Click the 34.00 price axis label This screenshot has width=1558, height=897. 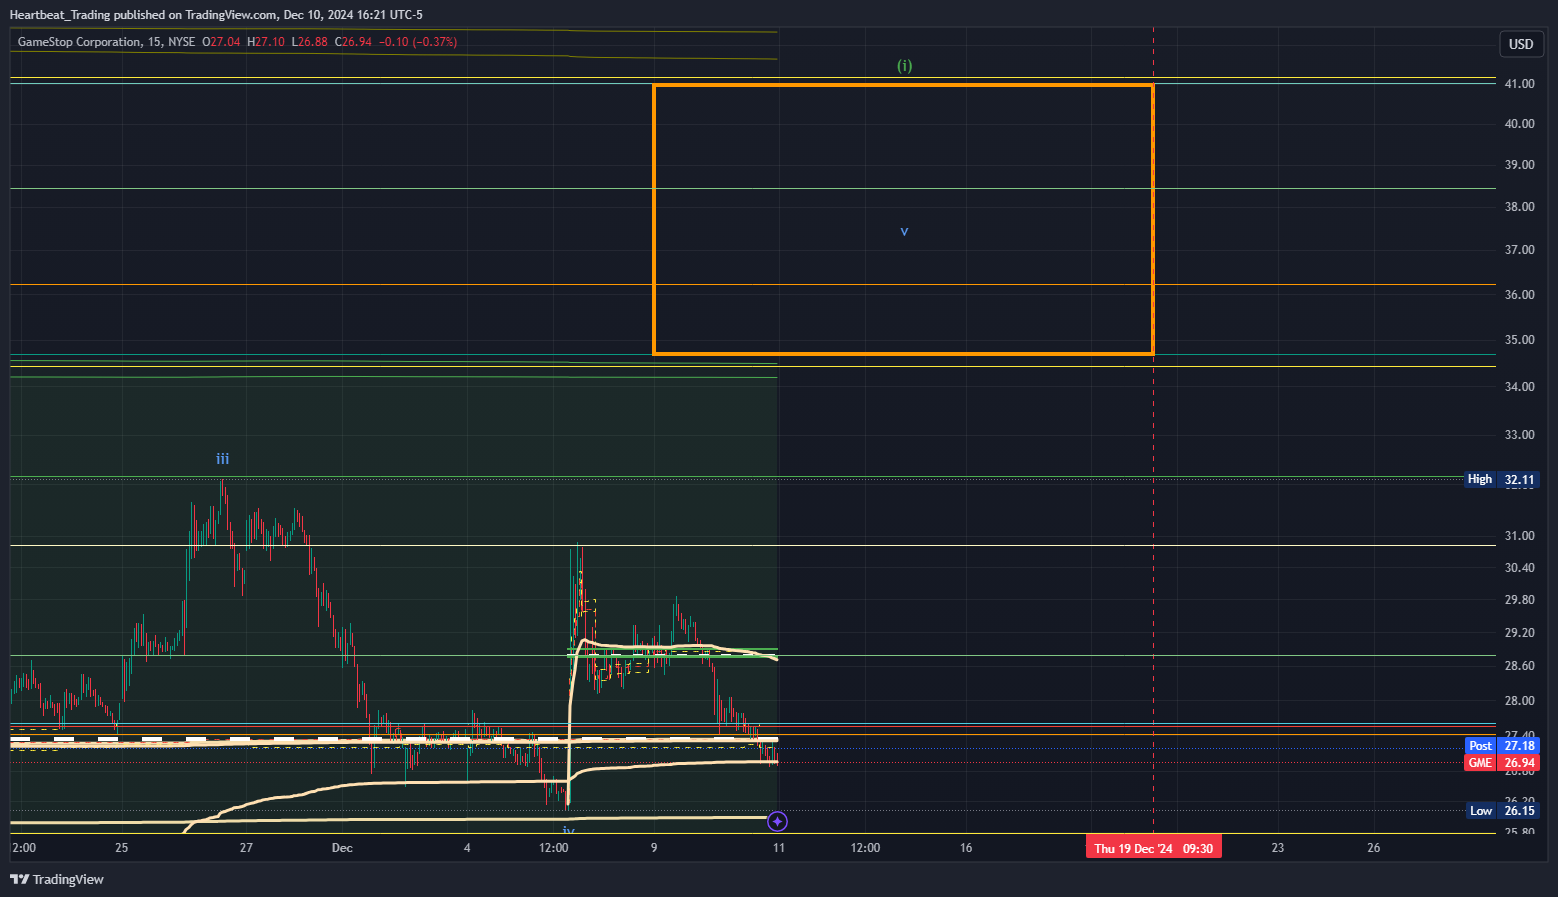1519,387
